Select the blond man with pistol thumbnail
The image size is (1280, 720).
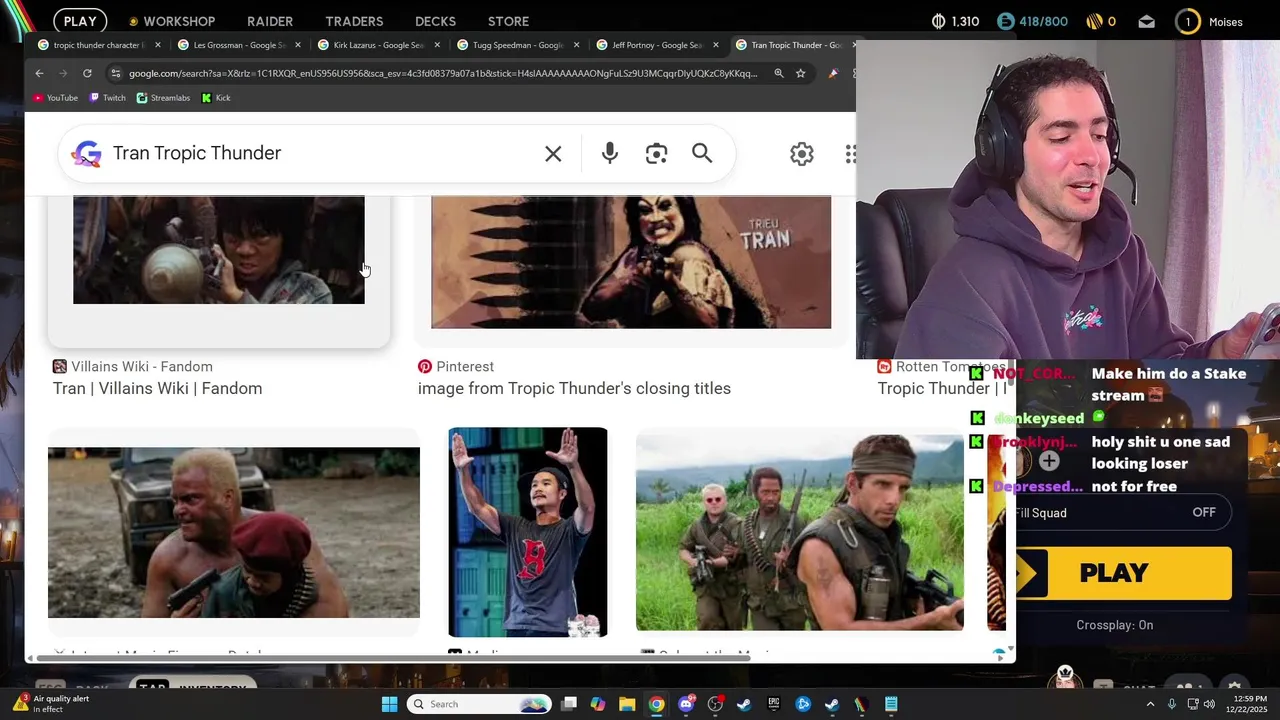234,532
